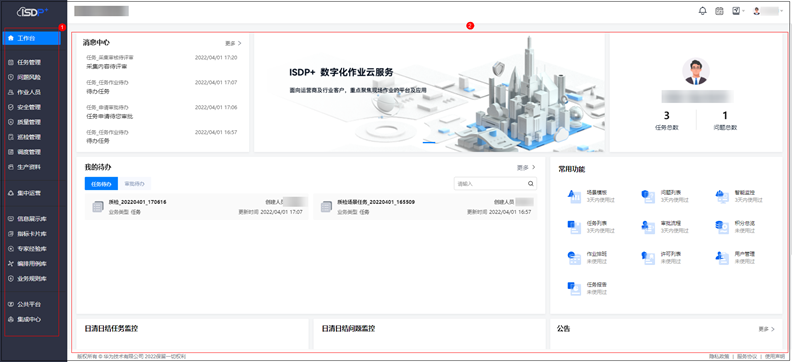This screenshot has width=792, height=362.
Task: Select the 专家经验库 menu item
Action: (32, 249)
